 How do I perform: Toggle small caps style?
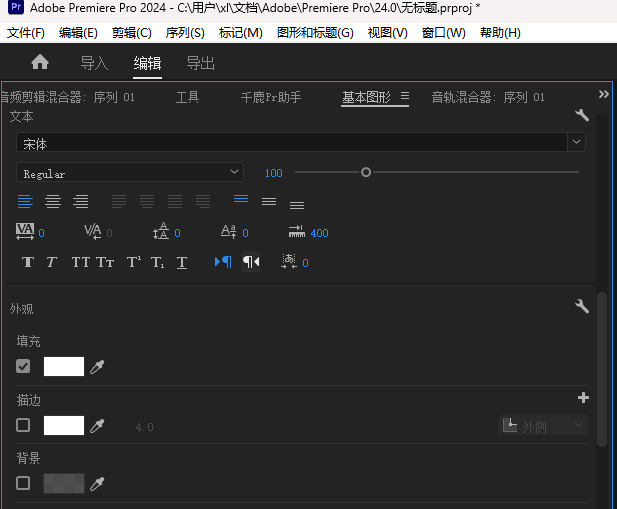(105, 262)
